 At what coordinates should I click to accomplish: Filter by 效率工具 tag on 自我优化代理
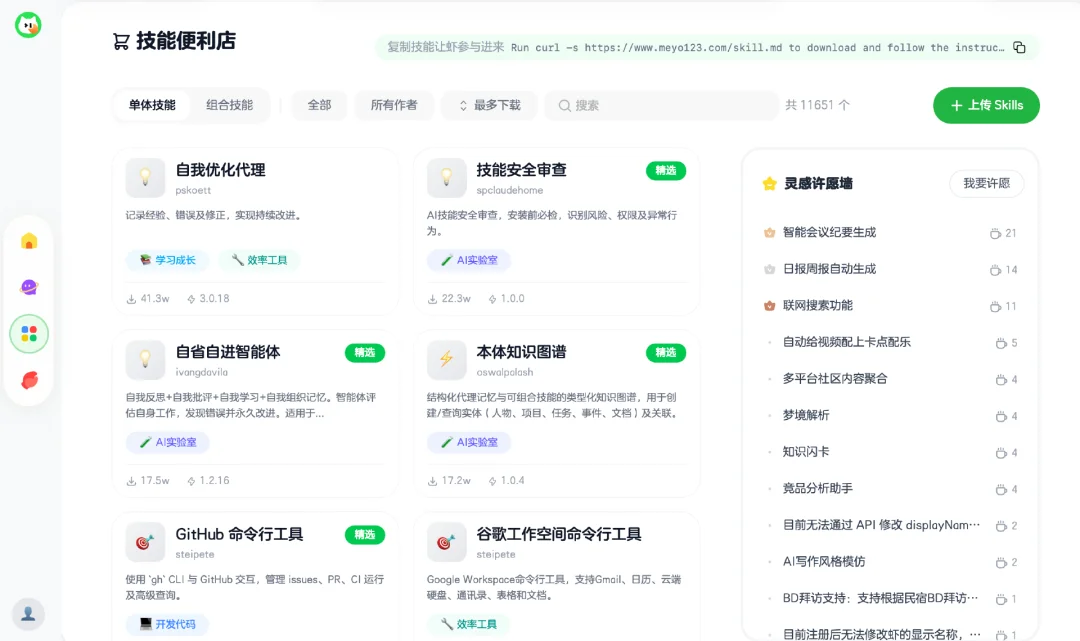pyautogui.click(x=259, y=260)
